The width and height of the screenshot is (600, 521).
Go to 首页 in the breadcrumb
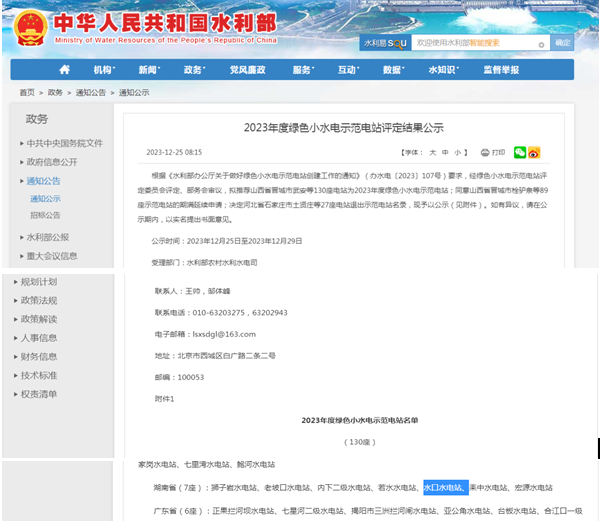pyautogui.click(x=27, y=92)
